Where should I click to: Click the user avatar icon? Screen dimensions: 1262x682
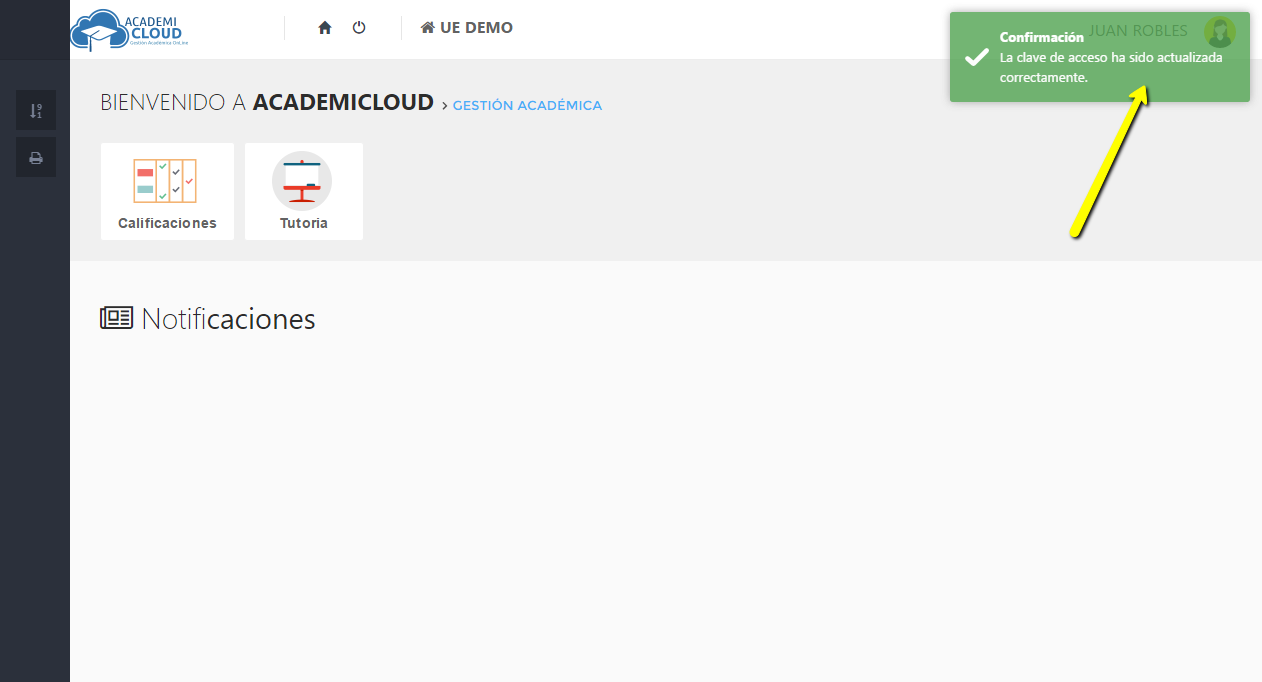coord(1219,32)
